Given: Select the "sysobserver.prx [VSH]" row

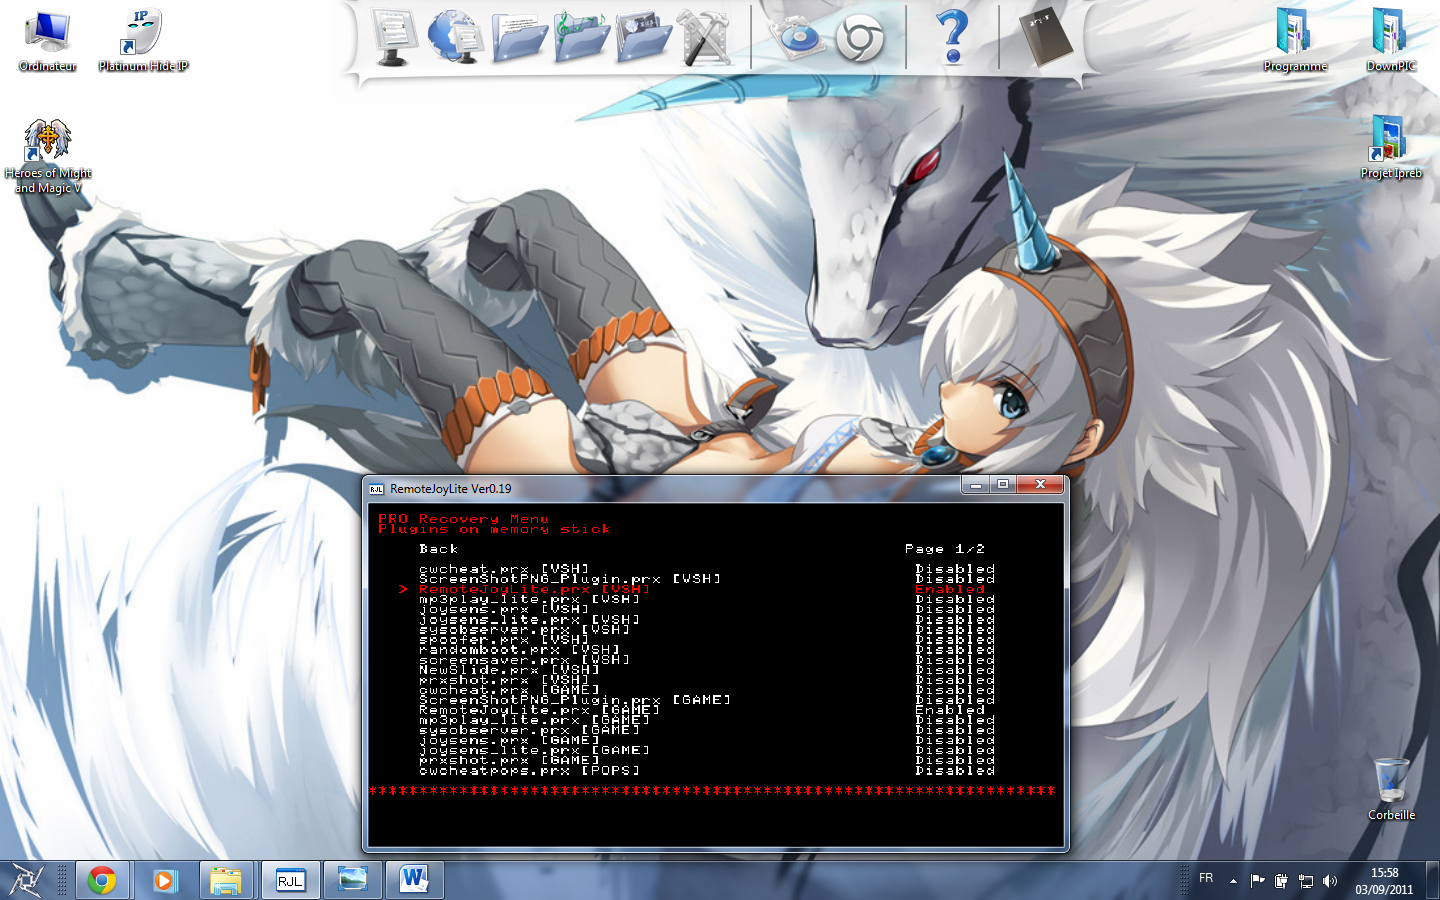Looking at the screenshot, I should click(x=707, y=630).
